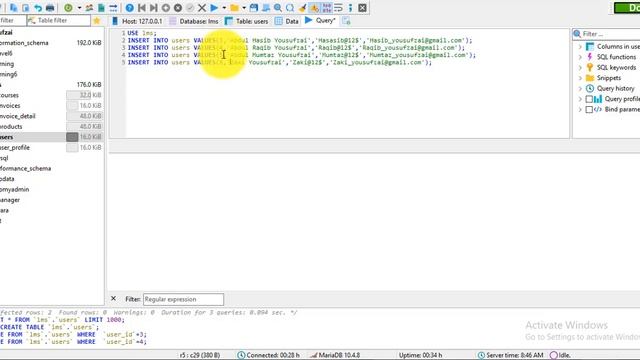Screen dimensions: 640x360
Task: Switch to the Host: 127.0.0.1 tab
Action: [138, 21]
